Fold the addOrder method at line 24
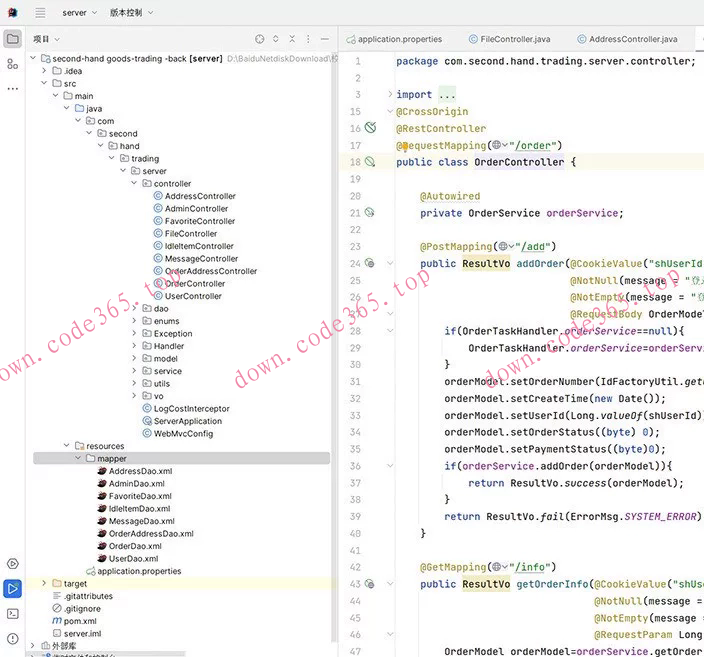The image size is (704, 657). click(x=388, y=264)
